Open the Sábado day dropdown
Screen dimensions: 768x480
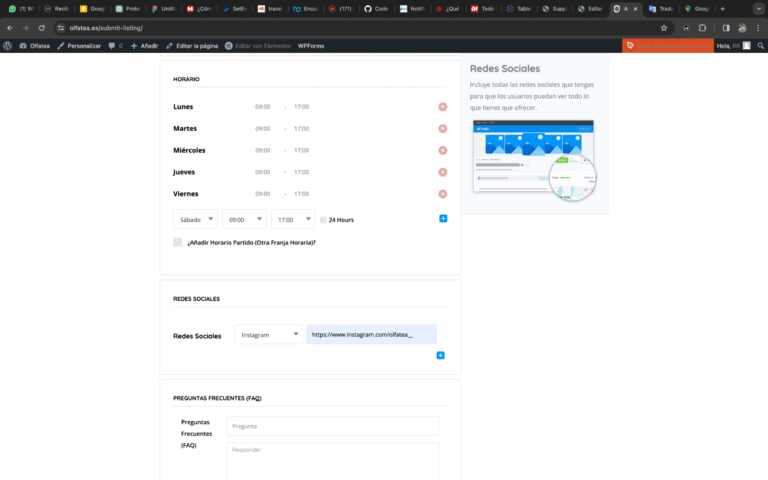point(195,219)
